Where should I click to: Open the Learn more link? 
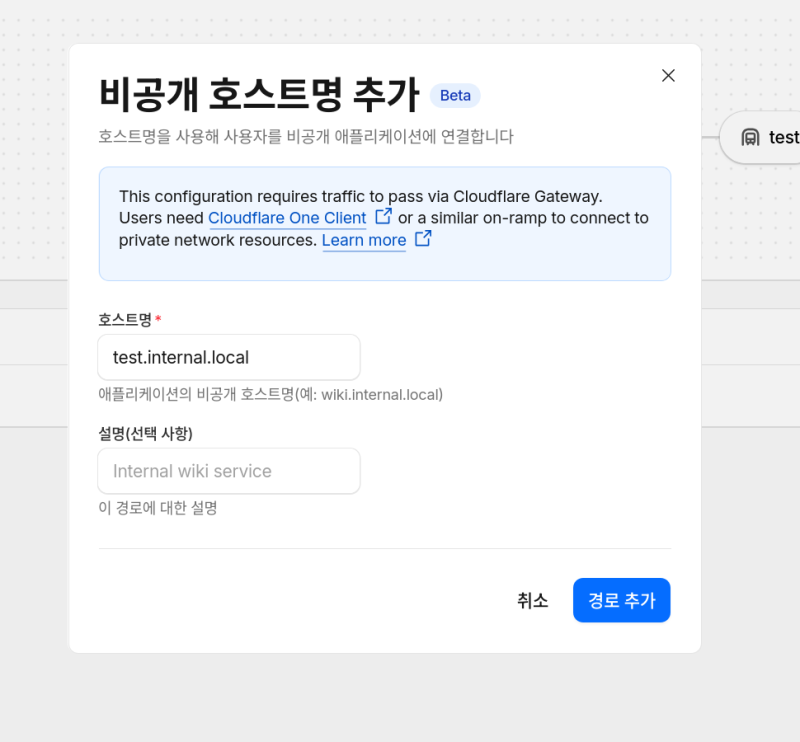(x=364, y=240)
